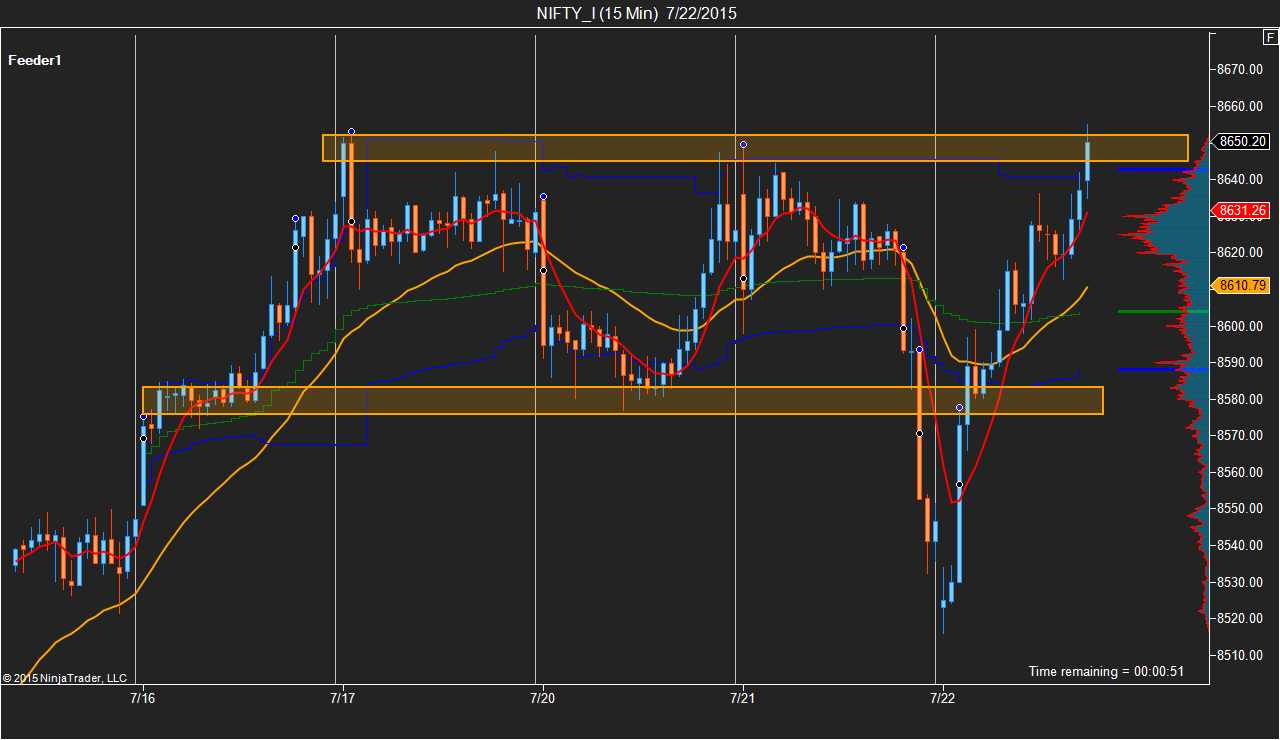Click the small F button above the price axis
1280x740 pixels.
1270,38
